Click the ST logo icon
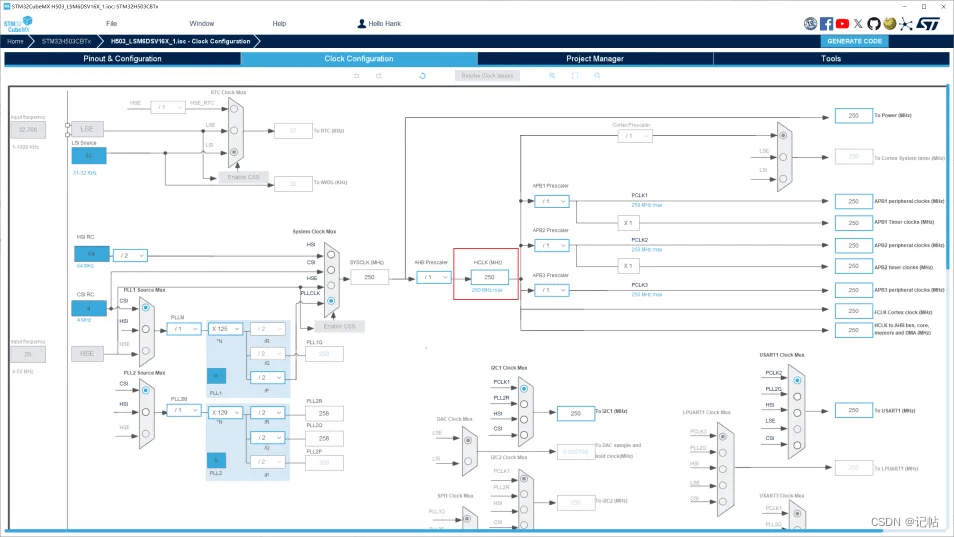Viewport: 954px width, 537px height. (928, 23)
